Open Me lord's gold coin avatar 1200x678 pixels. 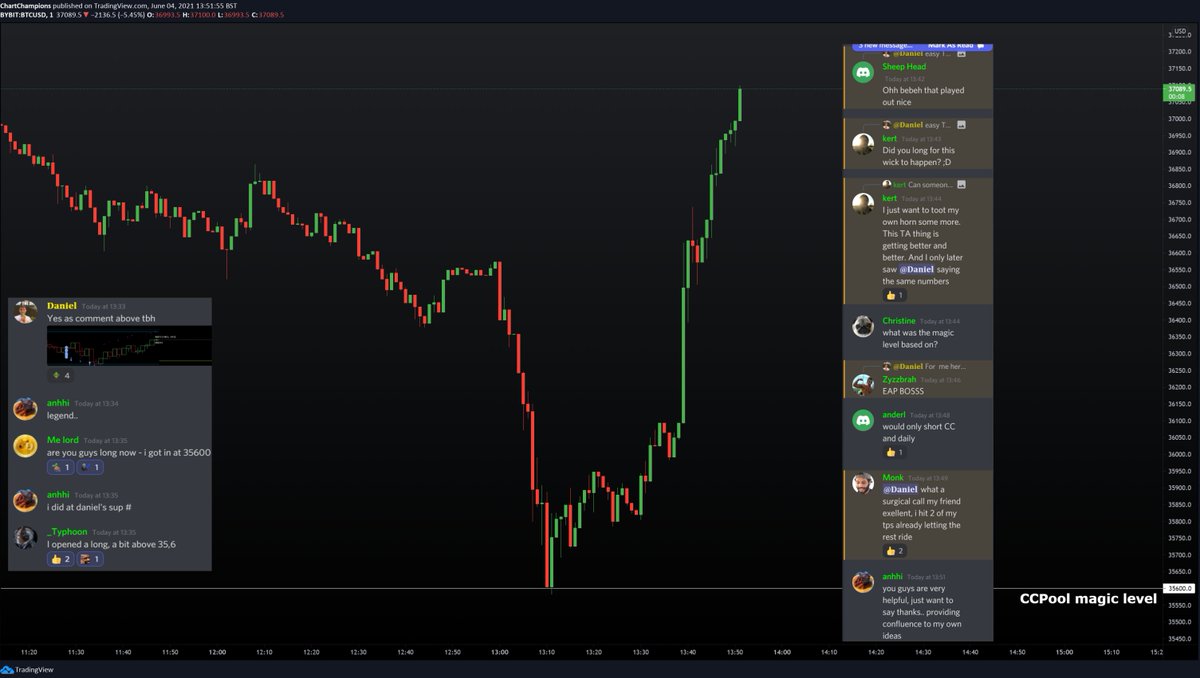25,446
